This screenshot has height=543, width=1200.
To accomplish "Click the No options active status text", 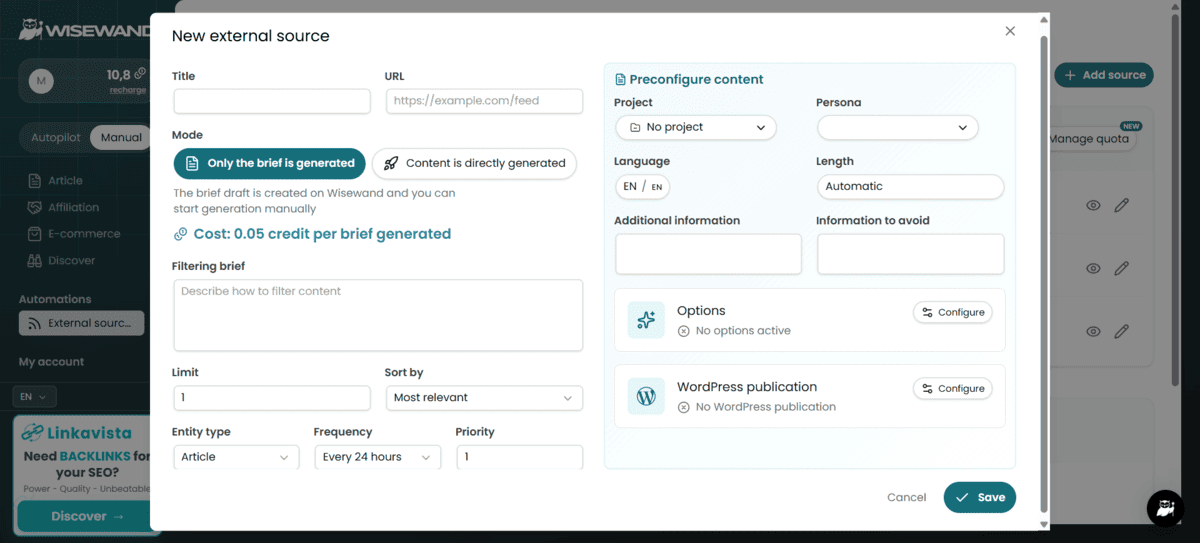I will pyautogui.click(x=743, y=331).
